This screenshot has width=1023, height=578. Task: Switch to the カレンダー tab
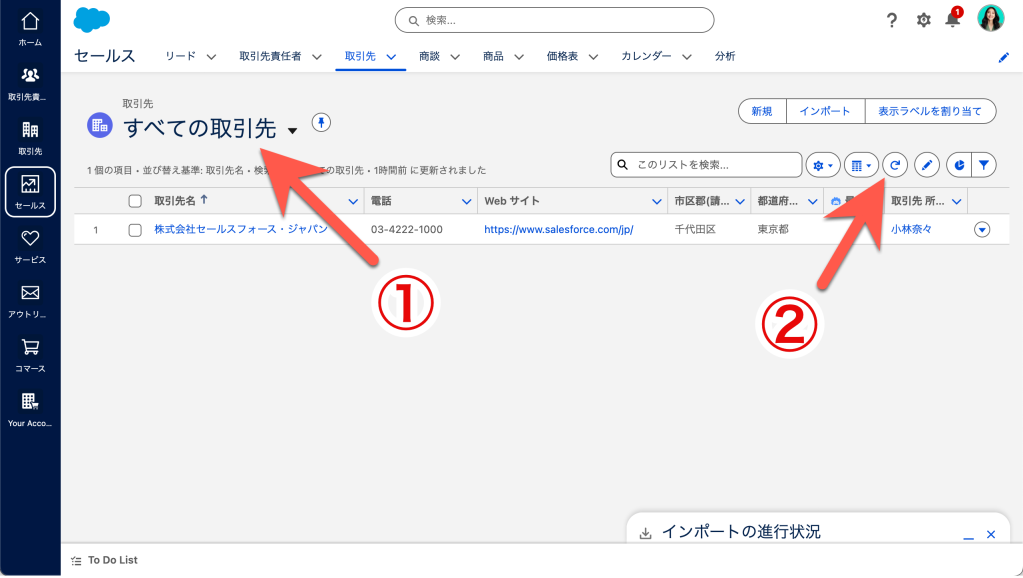click(x=646, y=56)
